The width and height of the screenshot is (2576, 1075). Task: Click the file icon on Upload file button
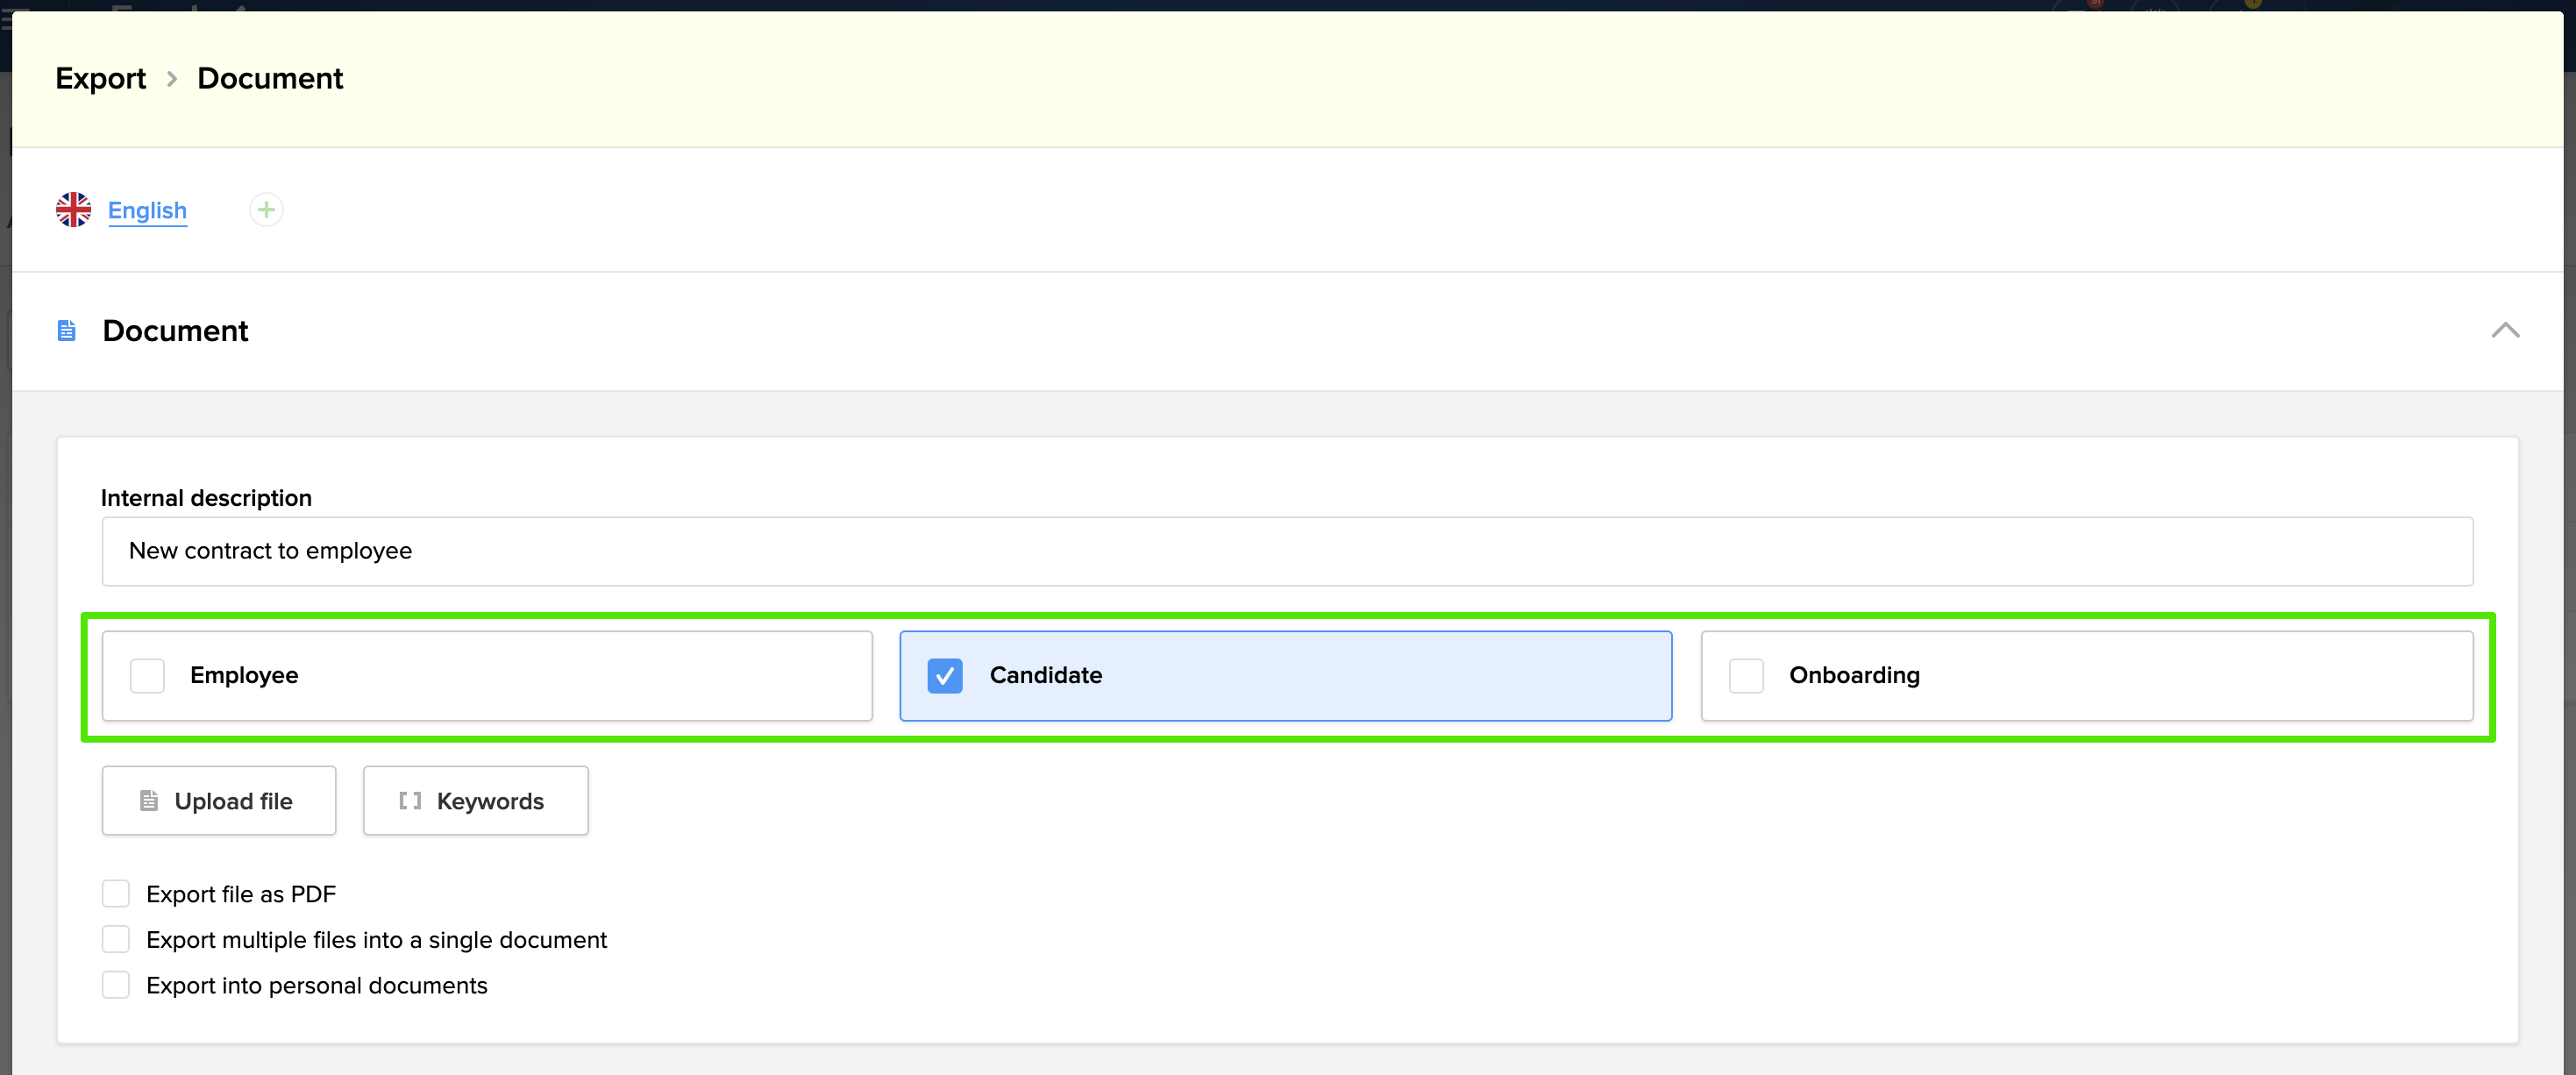pos(149,801)
